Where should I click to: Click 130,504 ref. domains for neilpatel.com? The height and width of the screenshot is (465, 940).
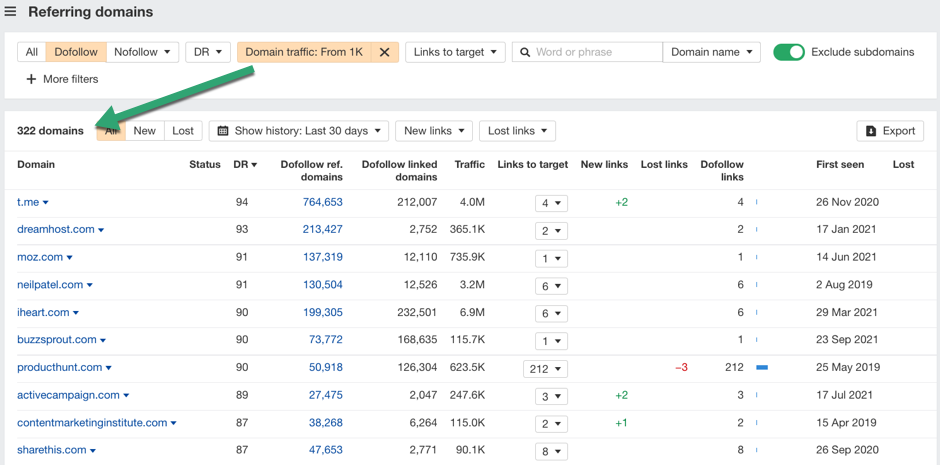coord(323,285)
